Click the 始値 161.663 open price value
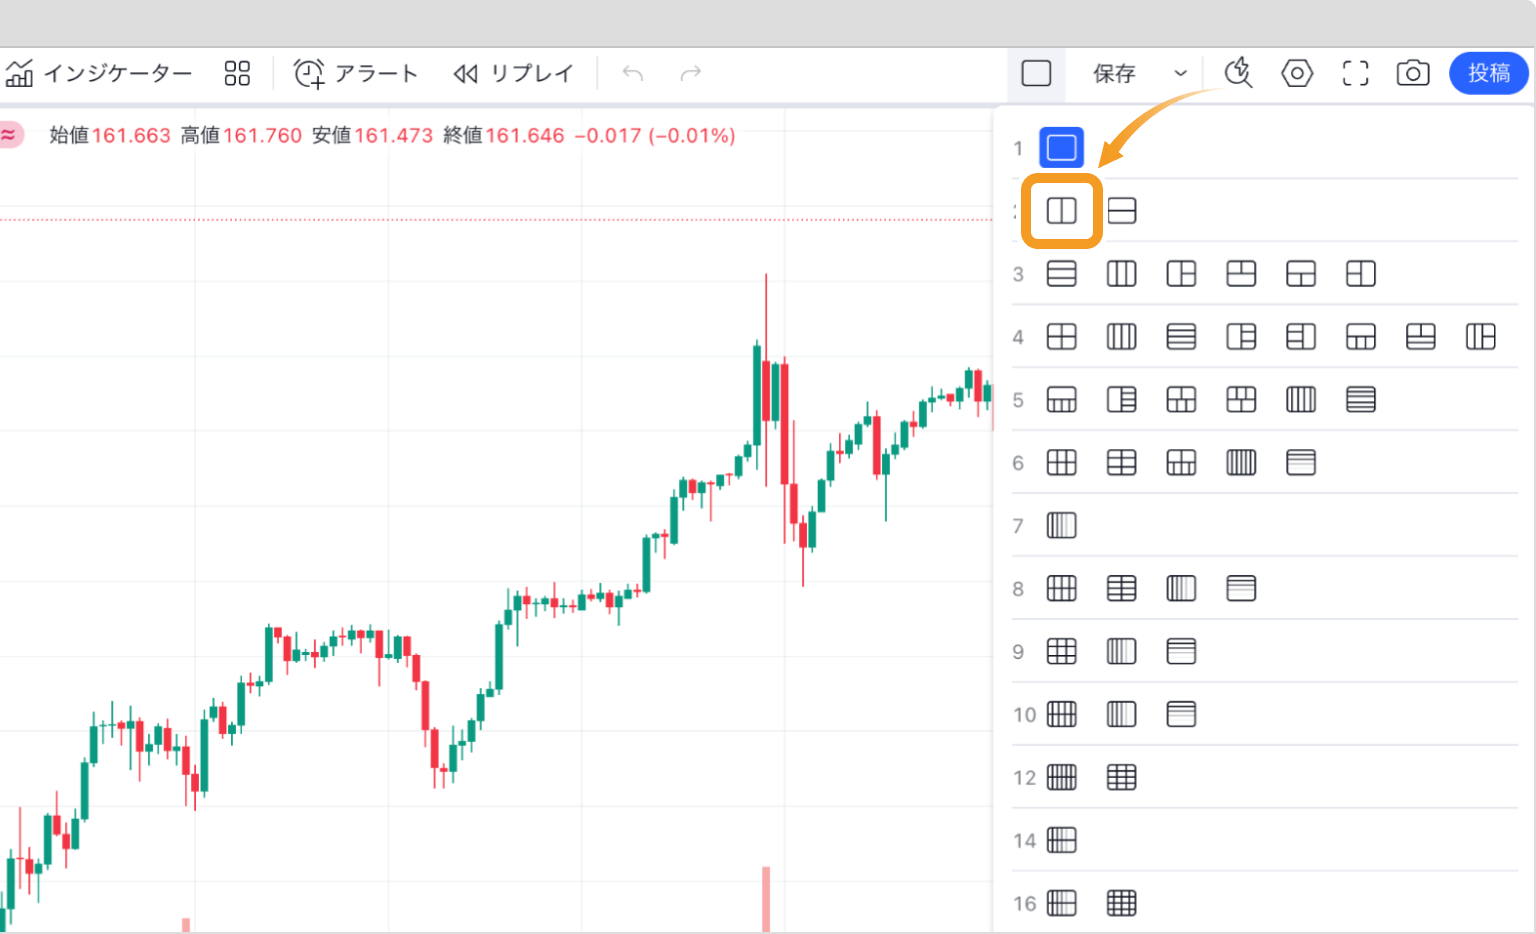The image size is (1536, 934). [x=110, y=135]
